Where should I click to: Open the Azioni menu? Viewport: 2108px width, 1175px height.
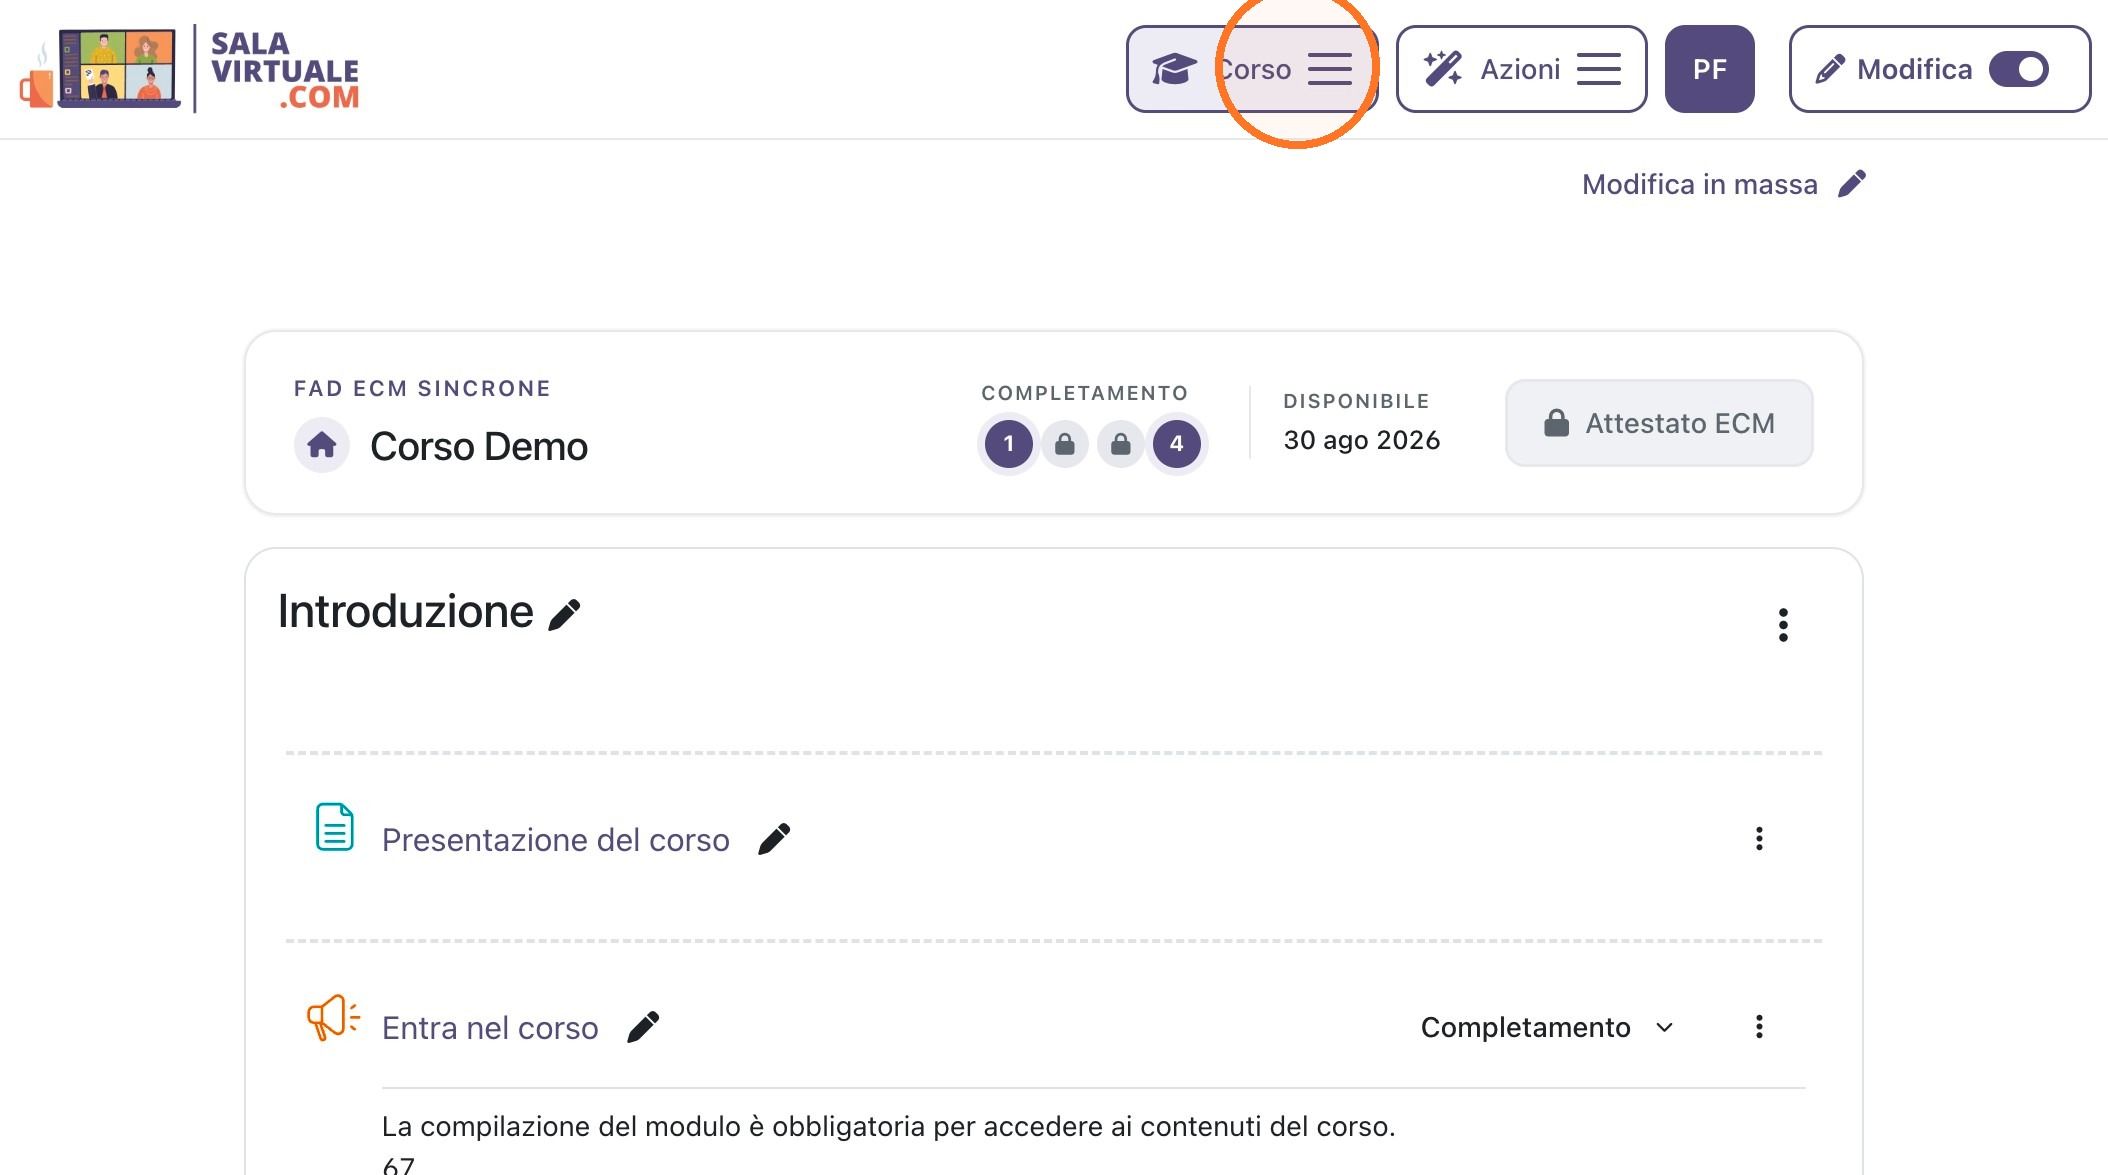point(1521,69)
